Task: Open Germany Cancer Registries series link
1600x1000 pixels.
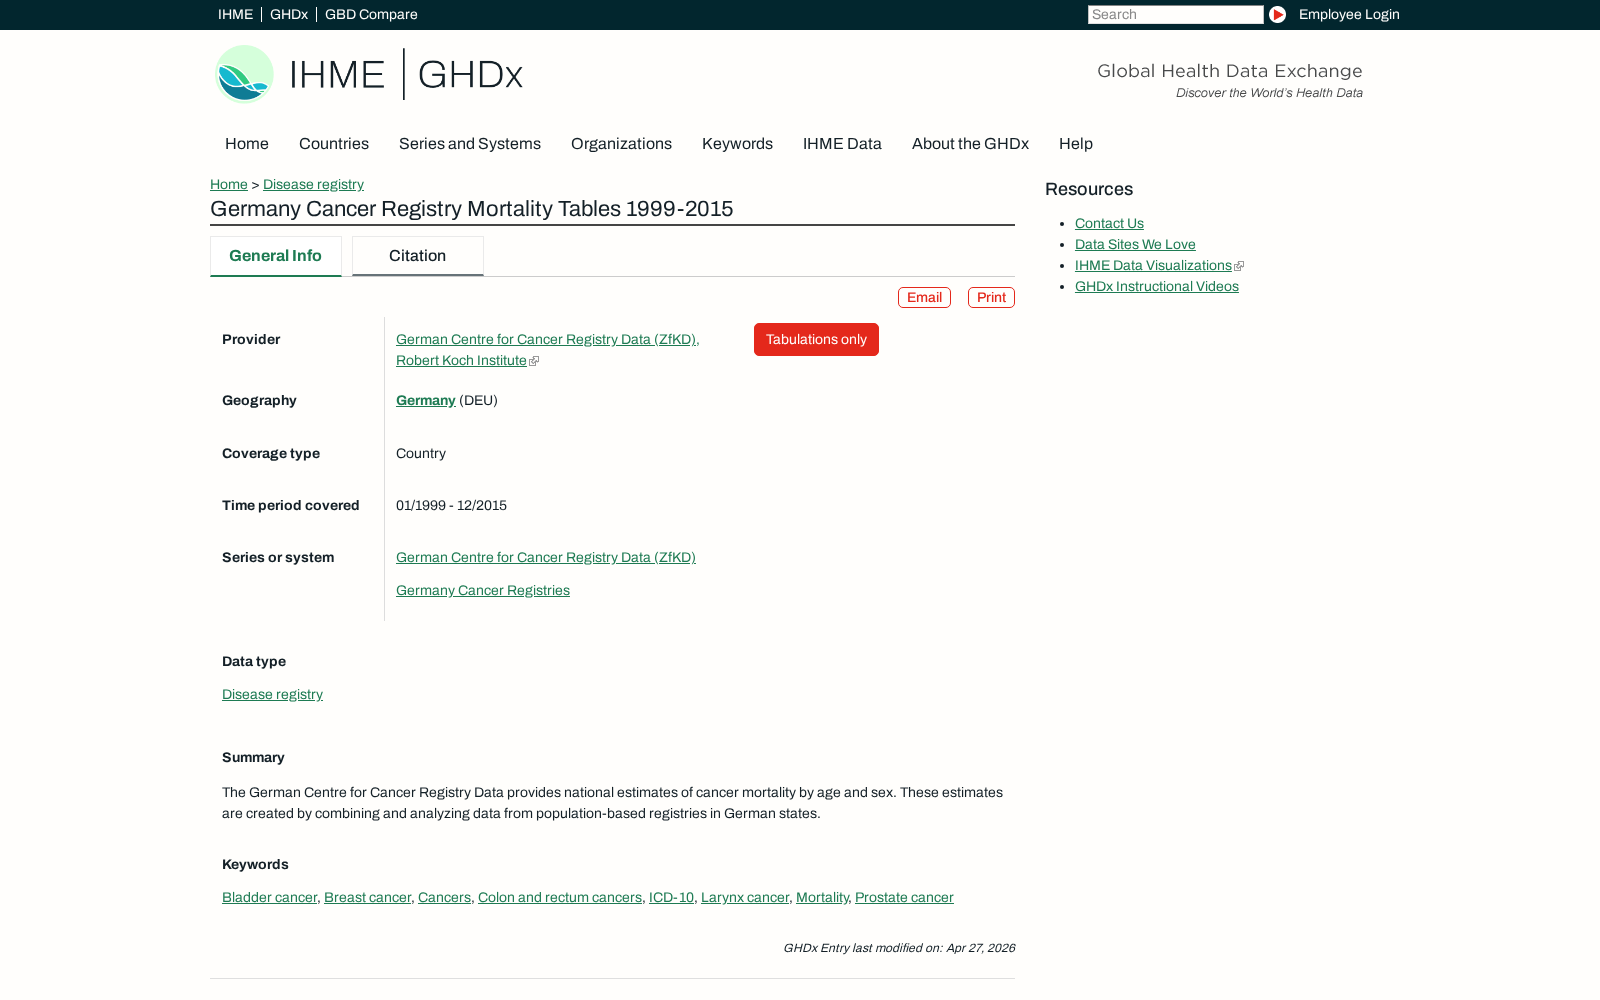Action: tap(483, 591)
